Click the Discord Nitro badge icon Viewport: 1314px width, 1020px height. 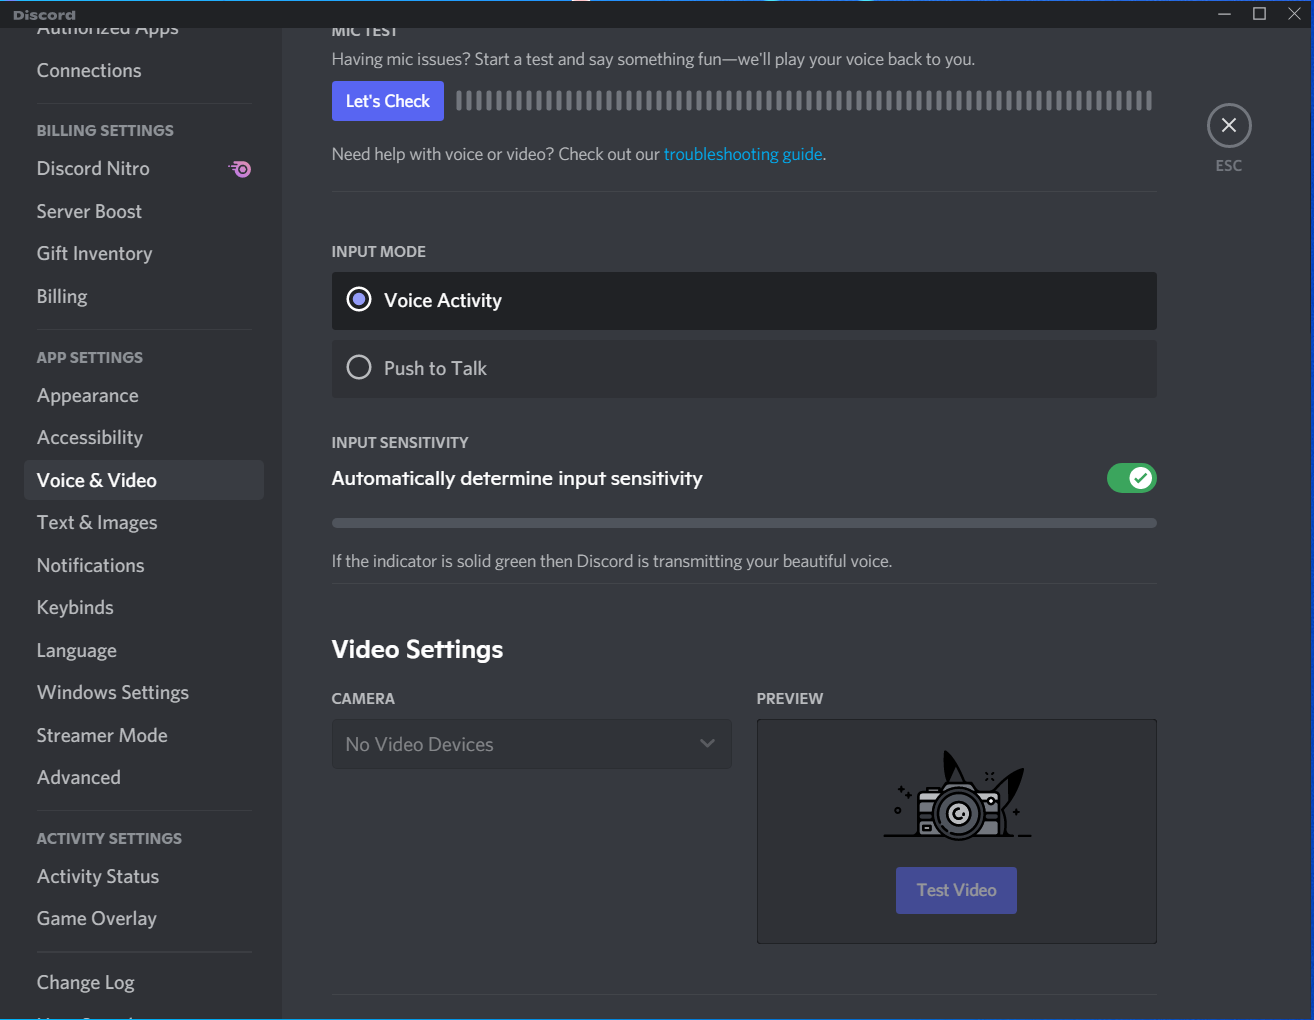[x=240, y=169]
